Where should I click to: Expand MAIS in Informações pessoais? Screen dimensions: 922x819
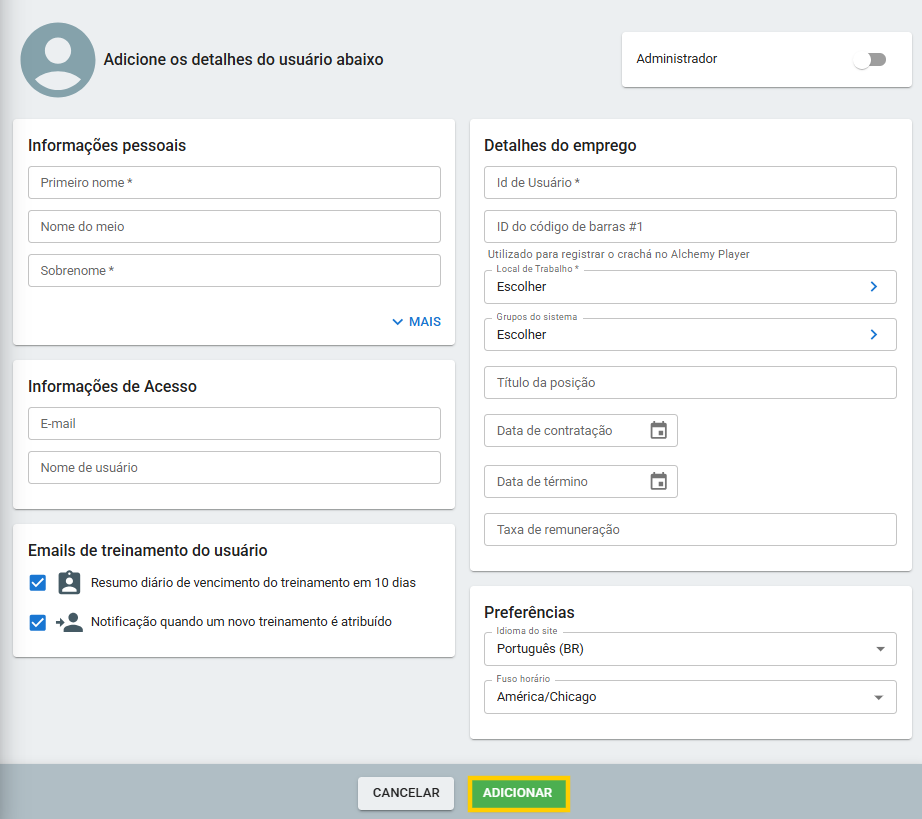(x=416, y=322)
